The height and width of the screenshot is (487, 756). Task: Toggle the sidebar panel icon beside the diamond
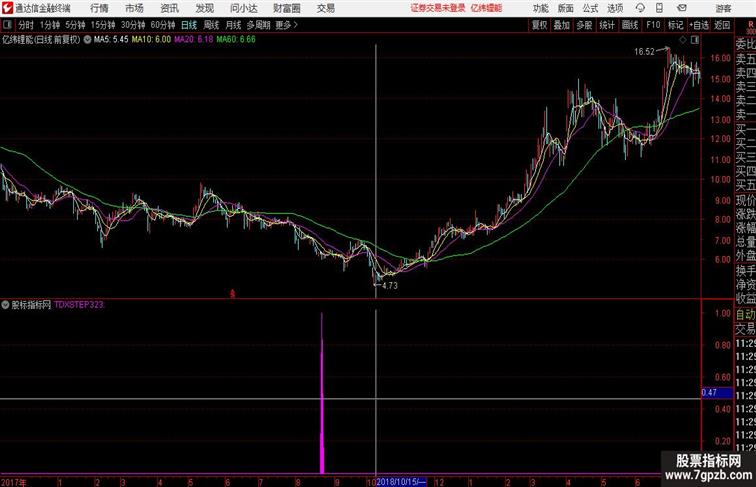(695, 40)
